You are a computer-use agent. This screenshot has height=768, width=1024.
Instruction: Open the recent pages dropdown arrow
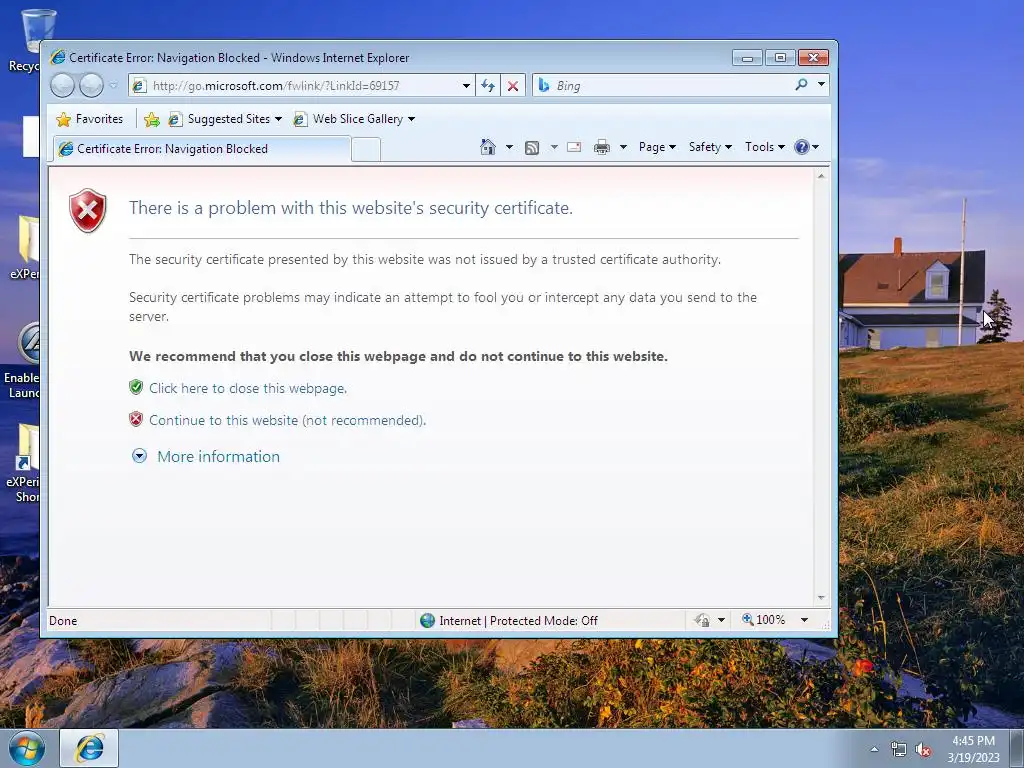coord(113,86)
